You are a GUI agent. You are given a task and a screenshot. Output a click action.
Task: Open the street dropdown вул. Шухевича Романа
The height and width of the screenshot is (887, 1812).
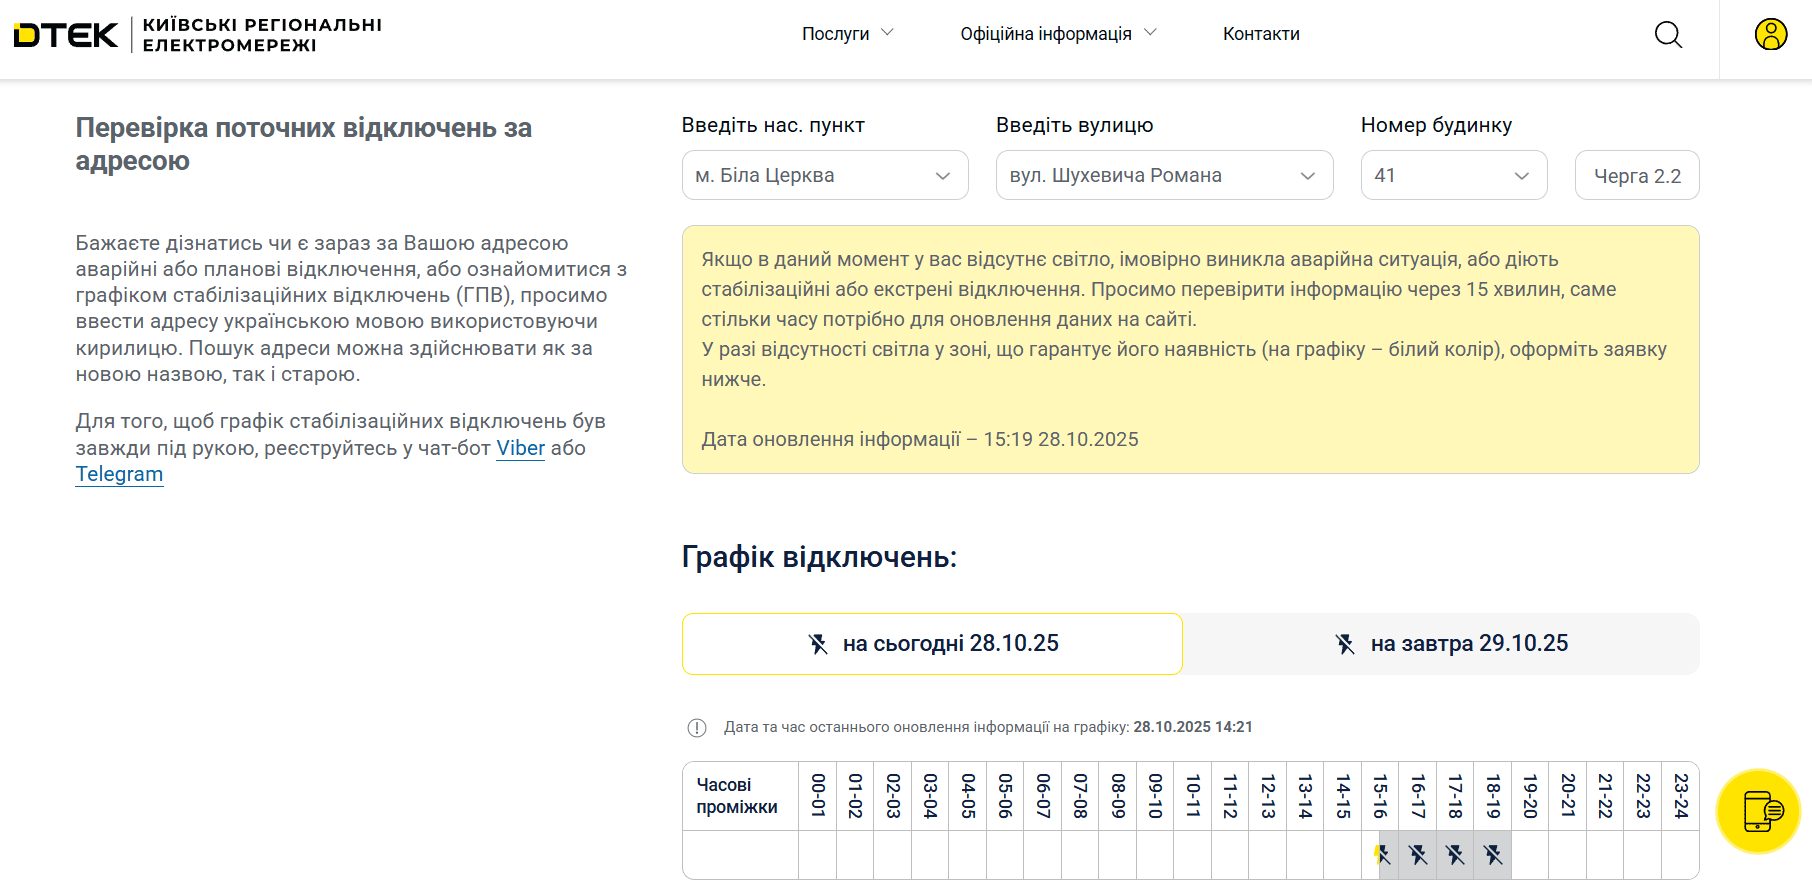[1164, 175]
